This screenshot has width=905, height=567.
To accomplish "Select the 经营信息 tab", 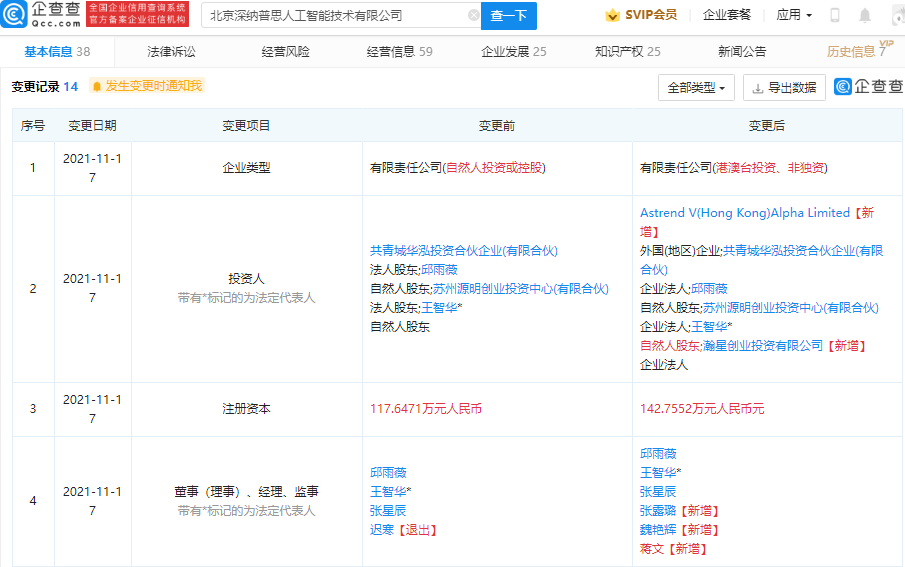I will [x=399, y=51].
